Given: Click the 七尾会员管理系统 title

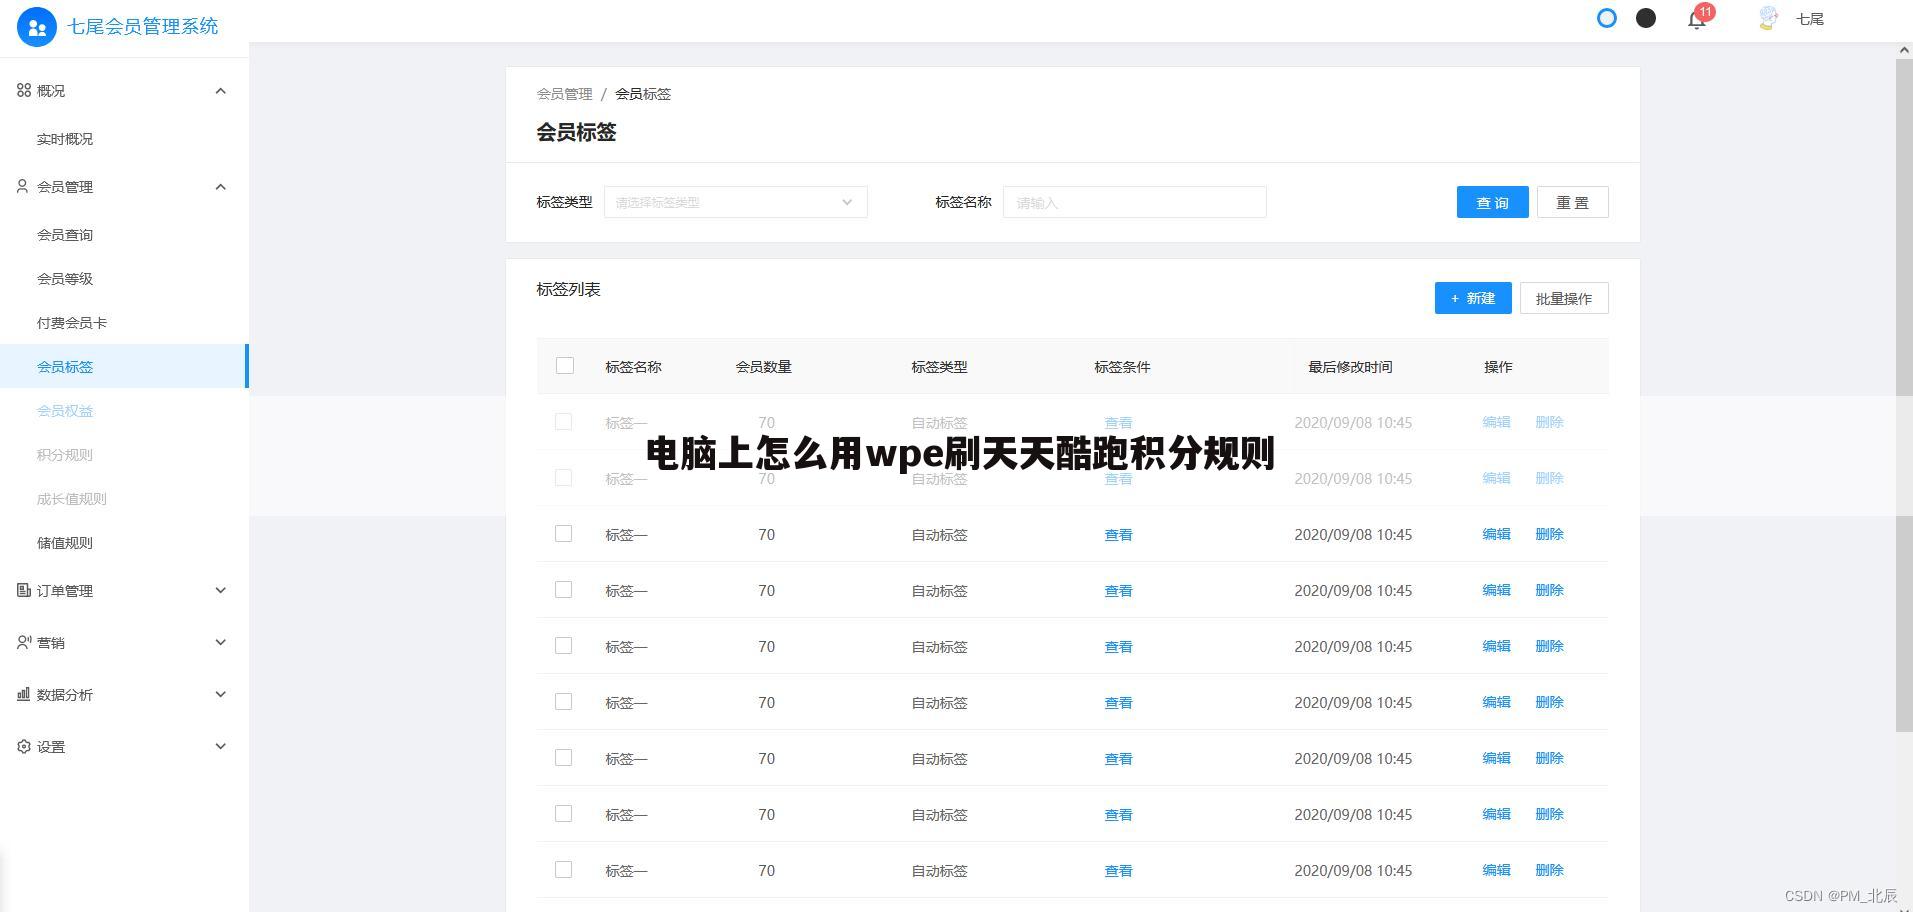Looking at the screenshot, I should click(x=143, y=26).
